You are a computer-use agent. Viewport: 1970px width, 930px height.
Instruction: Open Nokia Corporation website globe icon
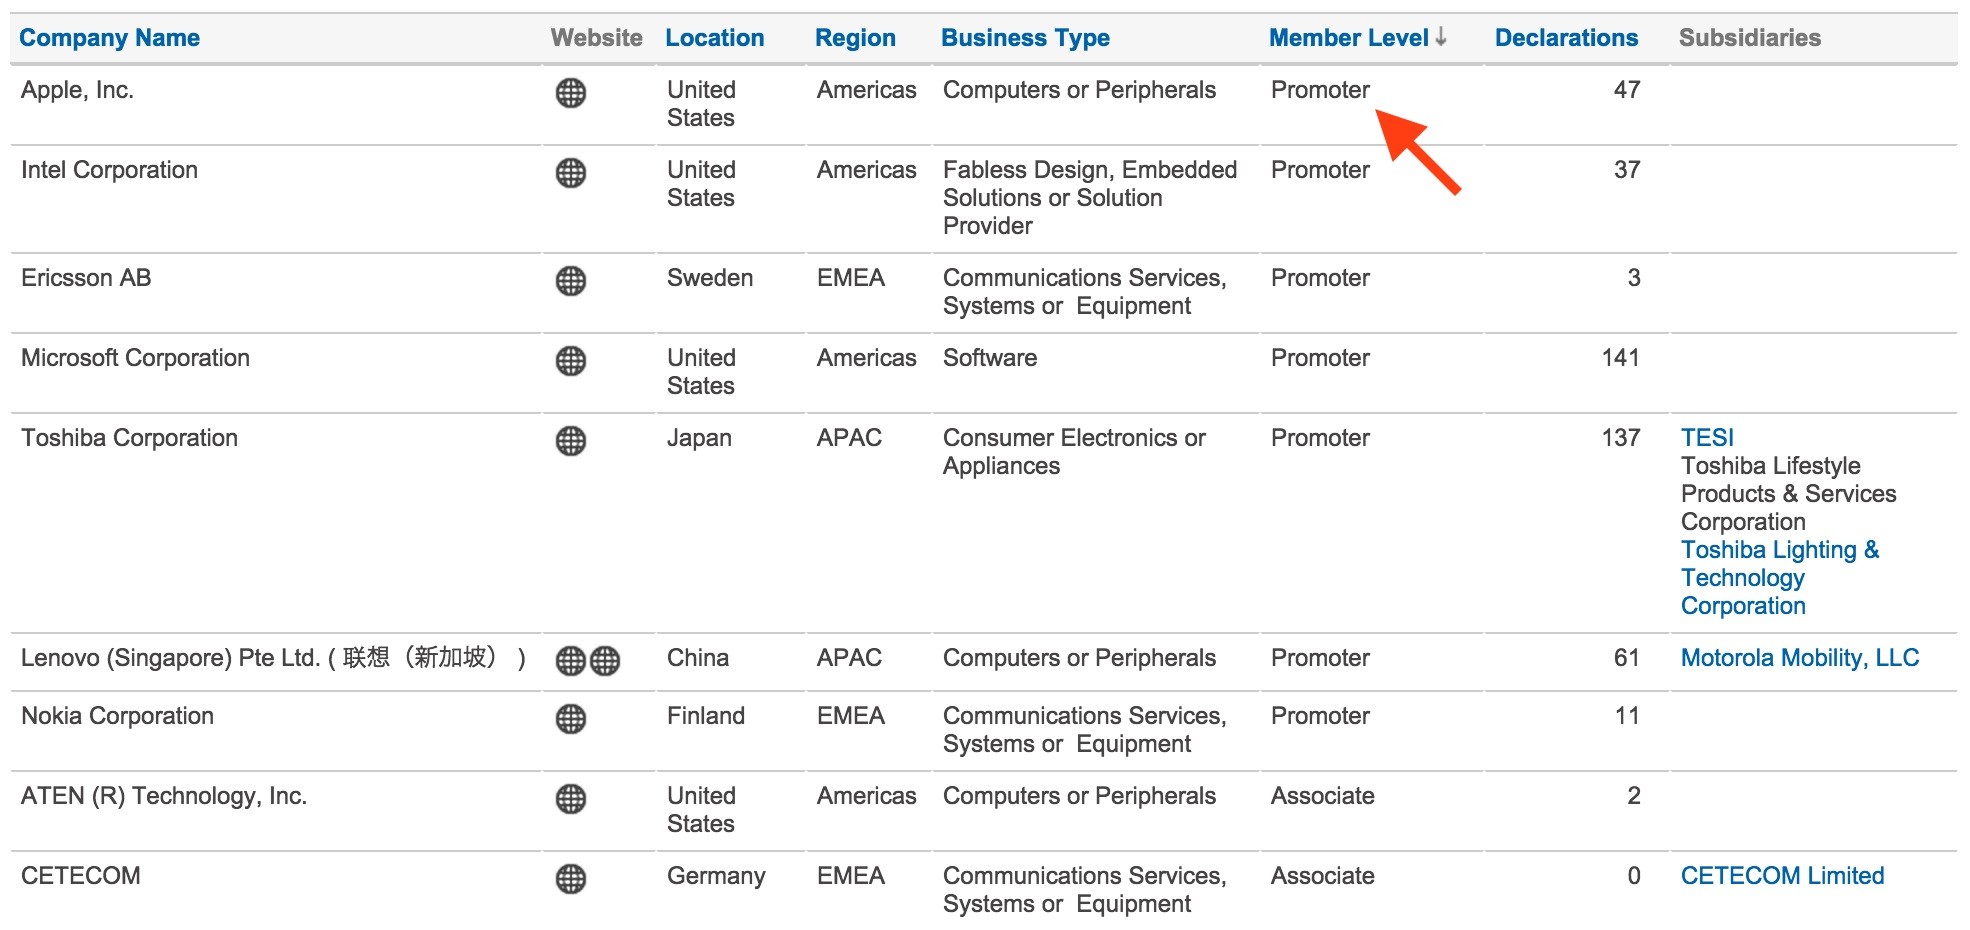pyautogui.click(x=570, y=719)
